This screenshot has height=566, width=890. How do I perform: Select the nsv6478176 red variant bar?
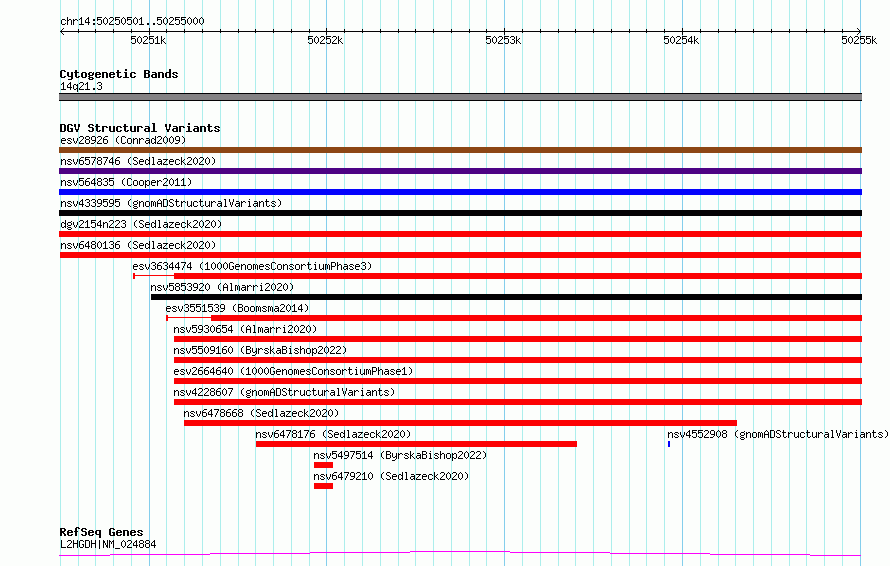(x=416, y=444)
